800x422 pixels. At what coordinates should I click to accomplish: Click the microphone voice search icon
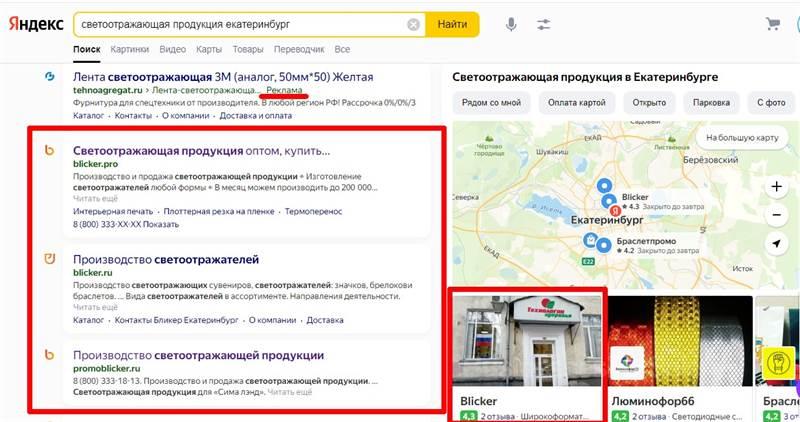coord(511,24)
